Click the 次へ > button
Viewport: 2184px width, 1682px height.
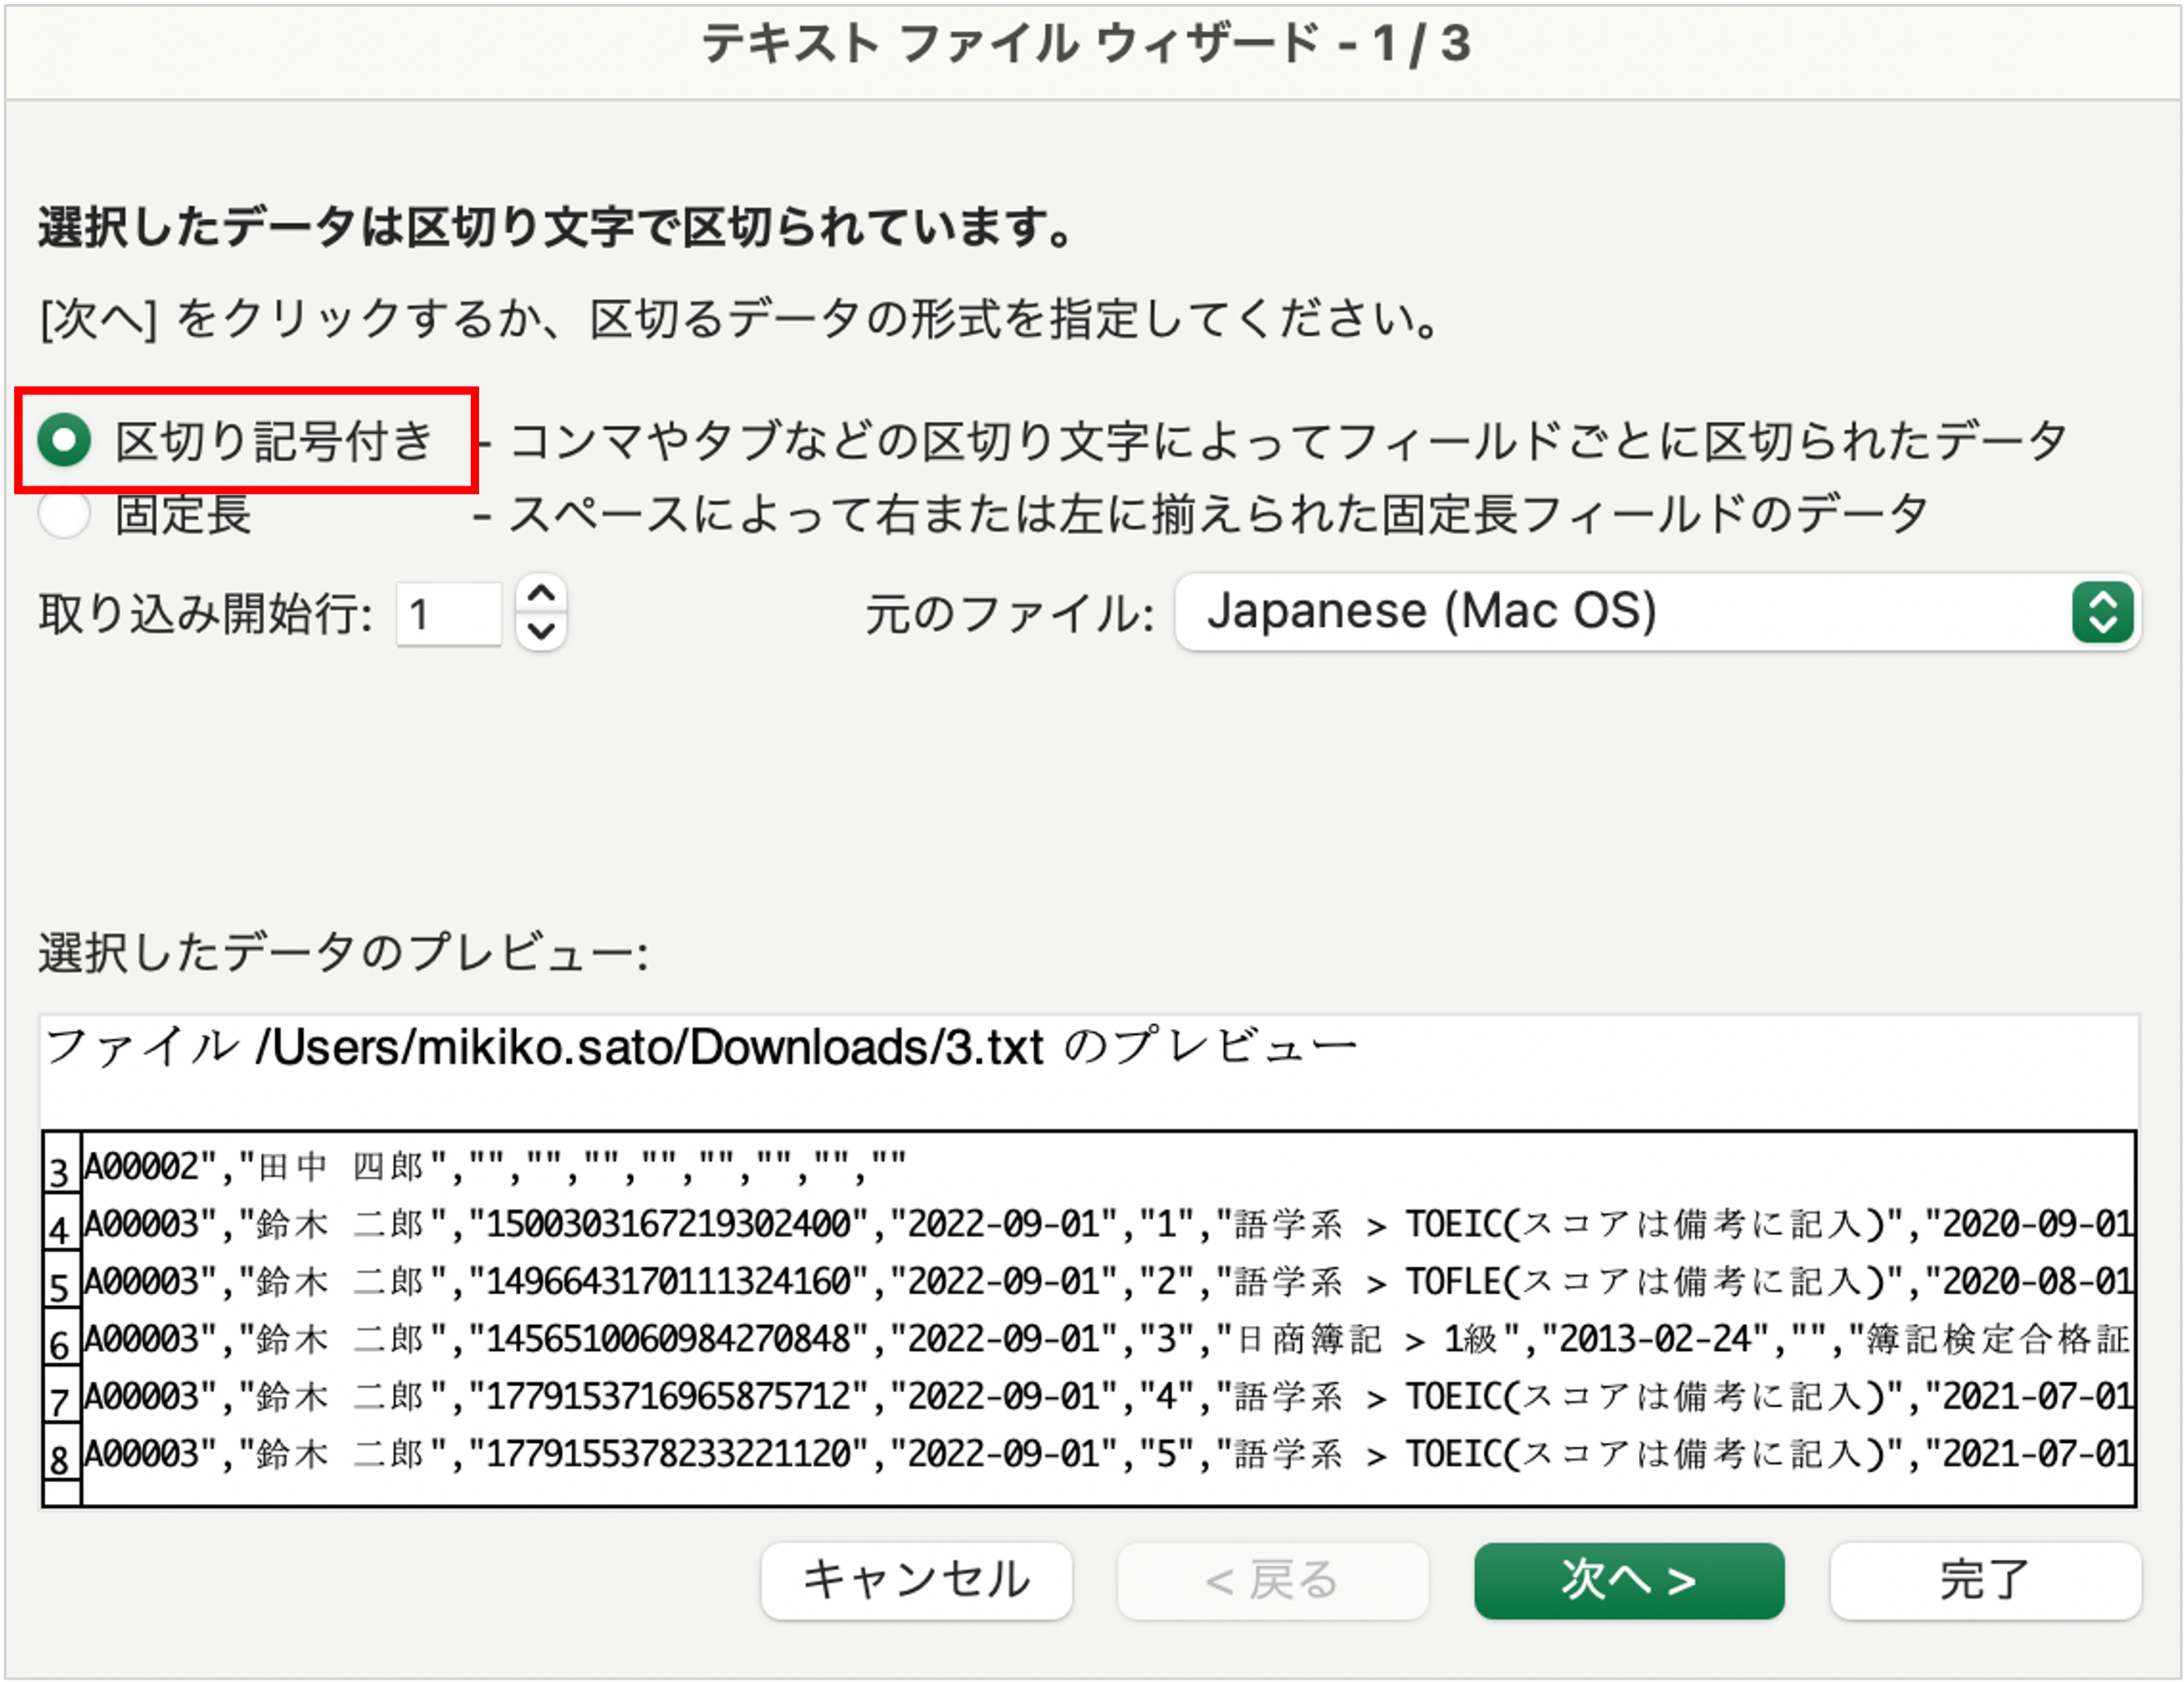(1628, 1581)
